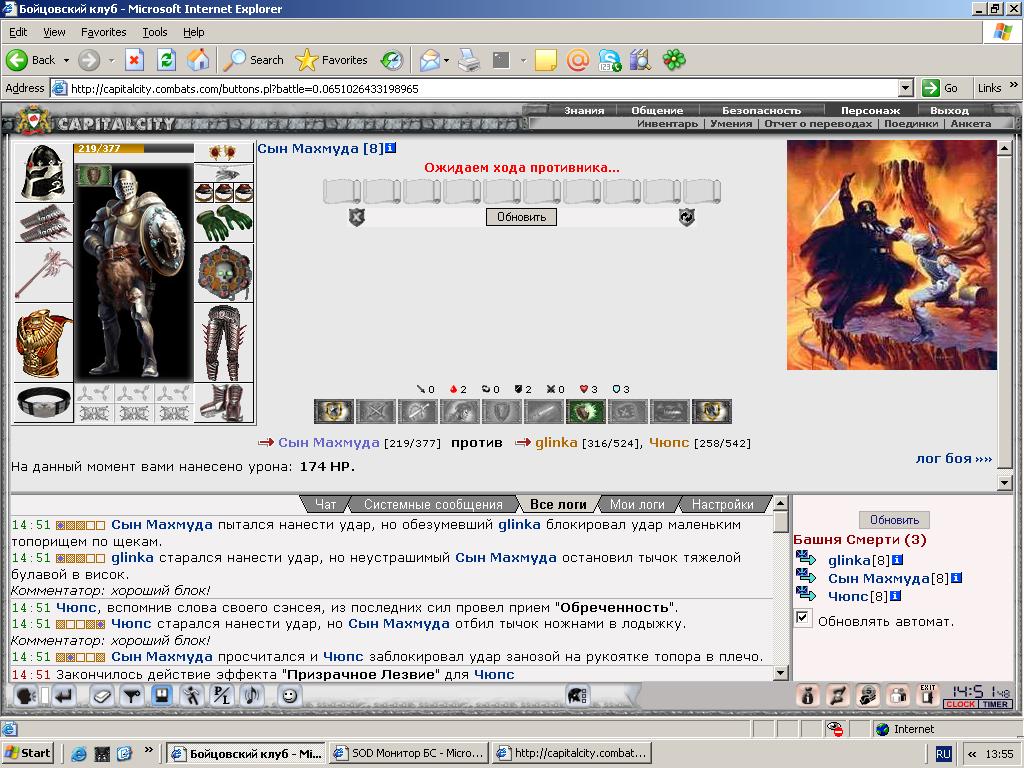Toggle the CLOCK mode button
Image resolution: width=1024 pixels, height=768 pixels.
tap(960, 704)
